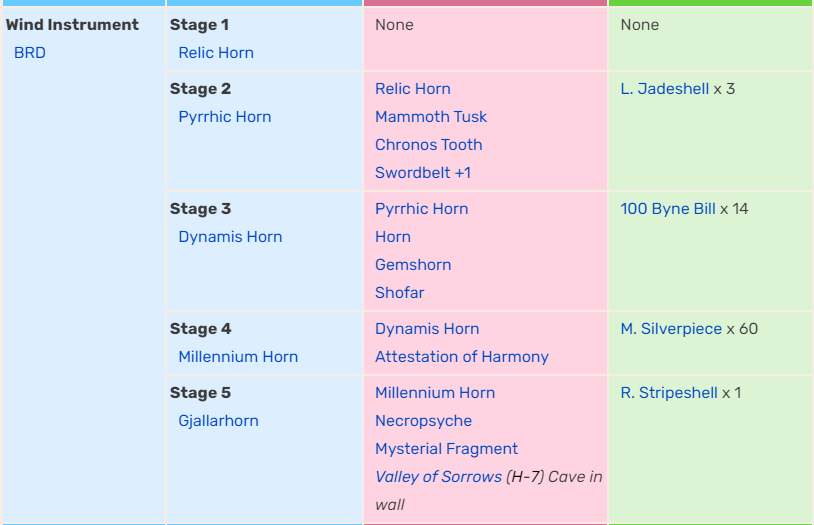Open the Gemshorn item link
The width and height of the screenshot is (814, 525).
(413, 265)
